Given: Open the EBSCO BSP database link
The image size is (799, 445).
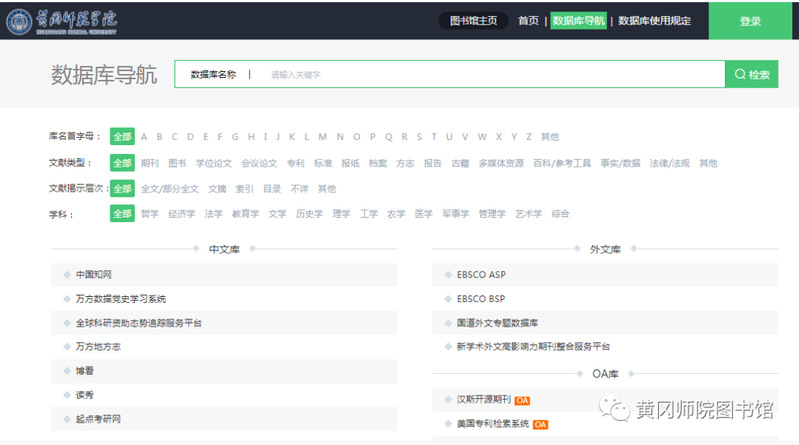Looking at the screenshot, I should tap(481, 298).
